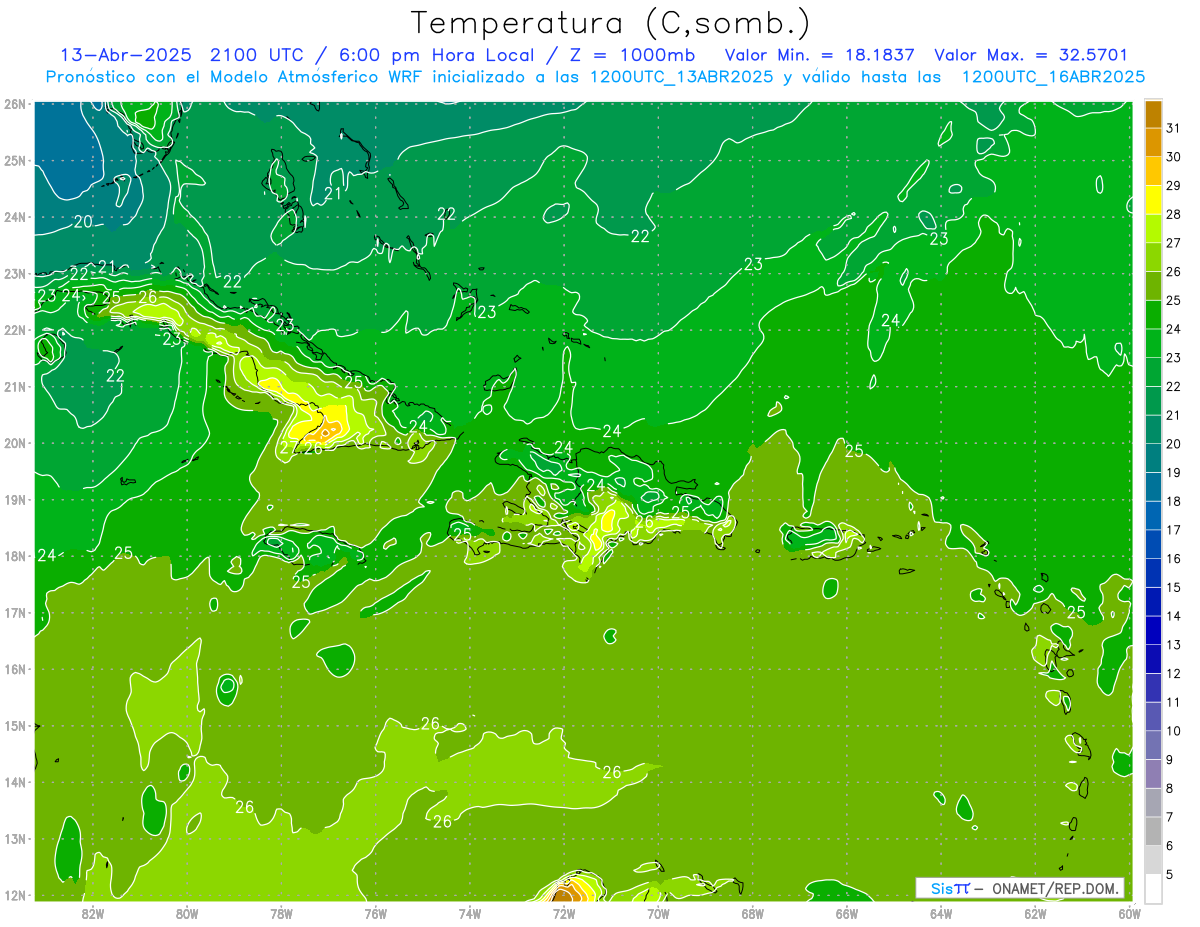Click the "24N" latitude axis label
1200x927 pixels.
(14, 217)
